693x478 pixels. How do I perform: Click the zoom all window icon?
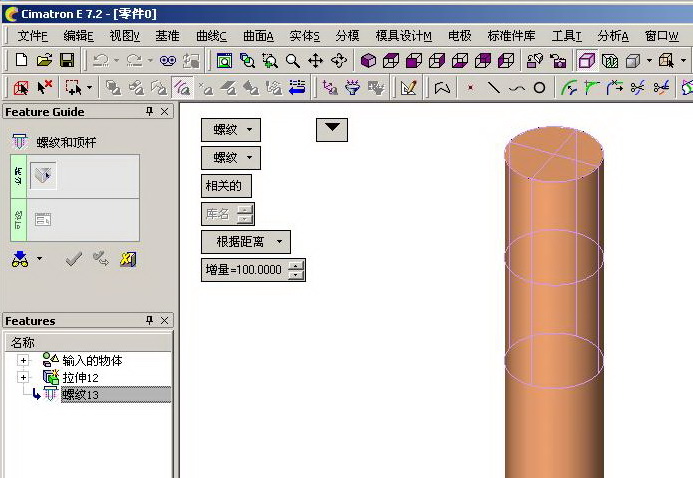tap(225, 60)
